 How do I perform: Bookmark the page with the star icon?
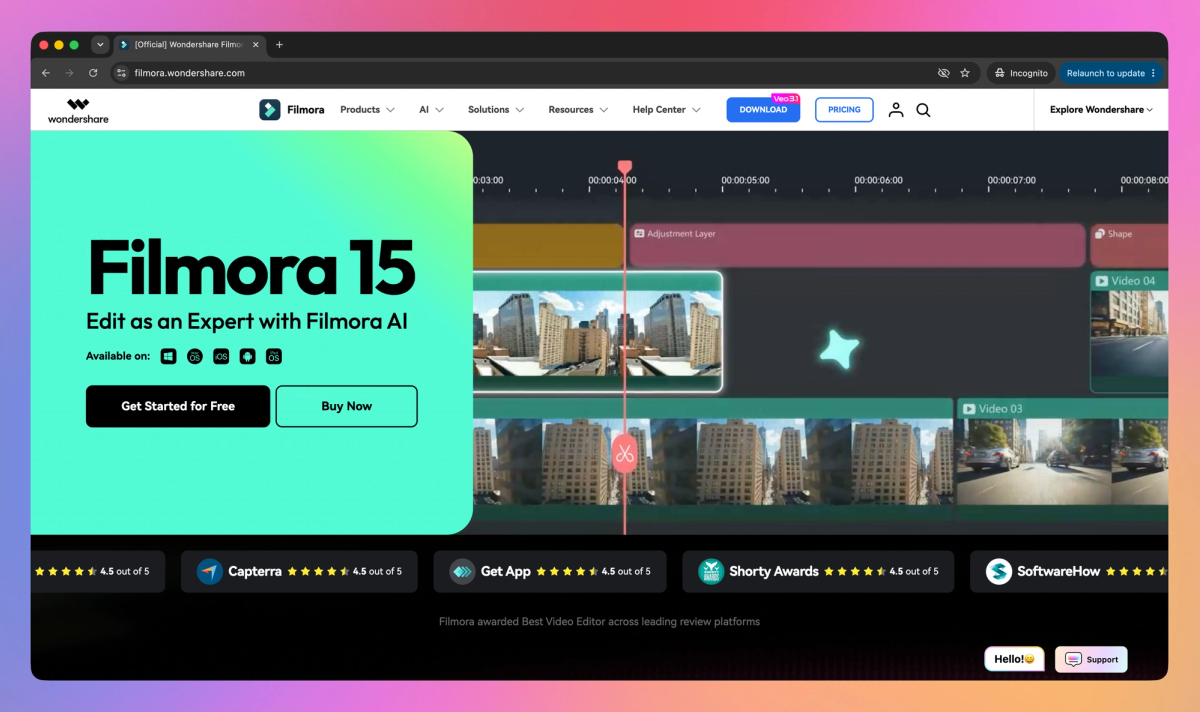pyautogui.click(x=965, y=73)
